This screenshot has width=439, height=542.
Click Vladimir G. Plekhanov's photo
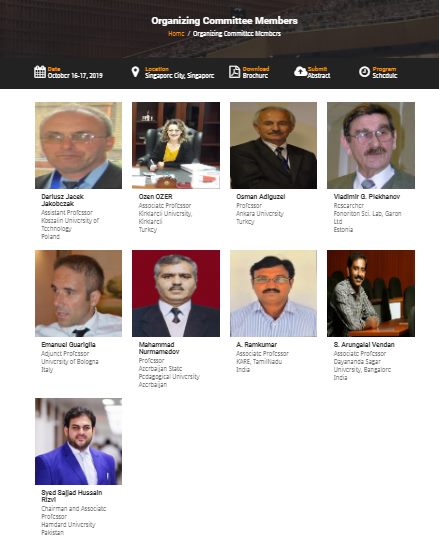371,145
